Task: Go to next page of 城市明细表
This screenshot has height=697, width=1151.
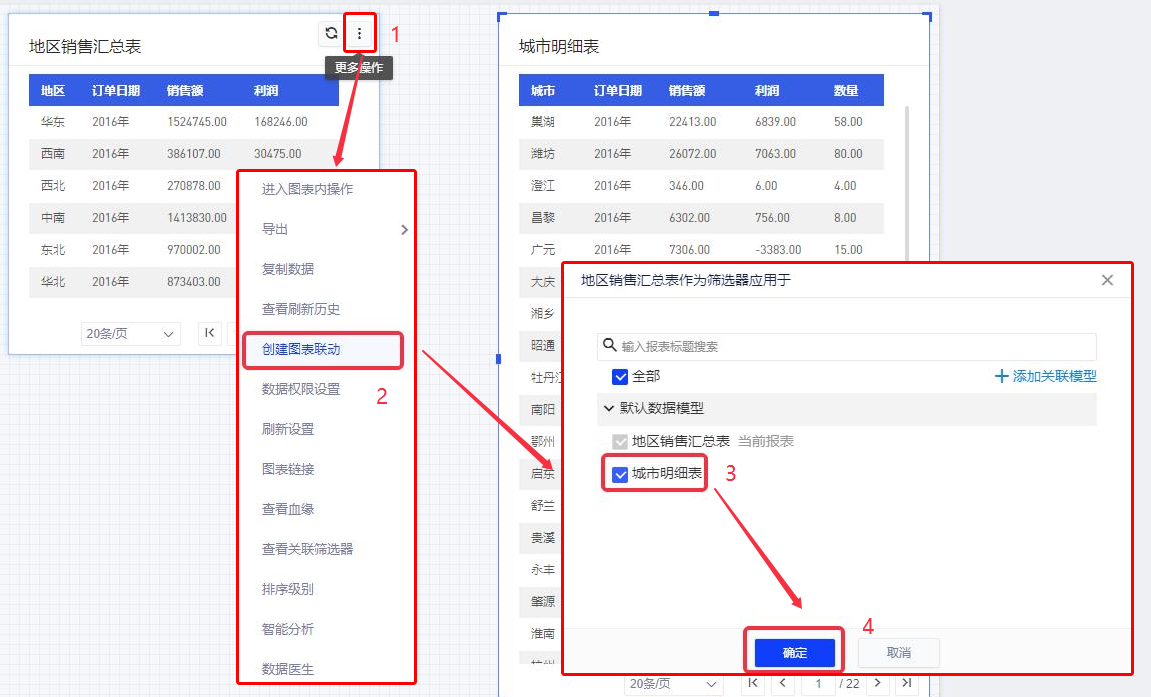Action: (878, 683)
